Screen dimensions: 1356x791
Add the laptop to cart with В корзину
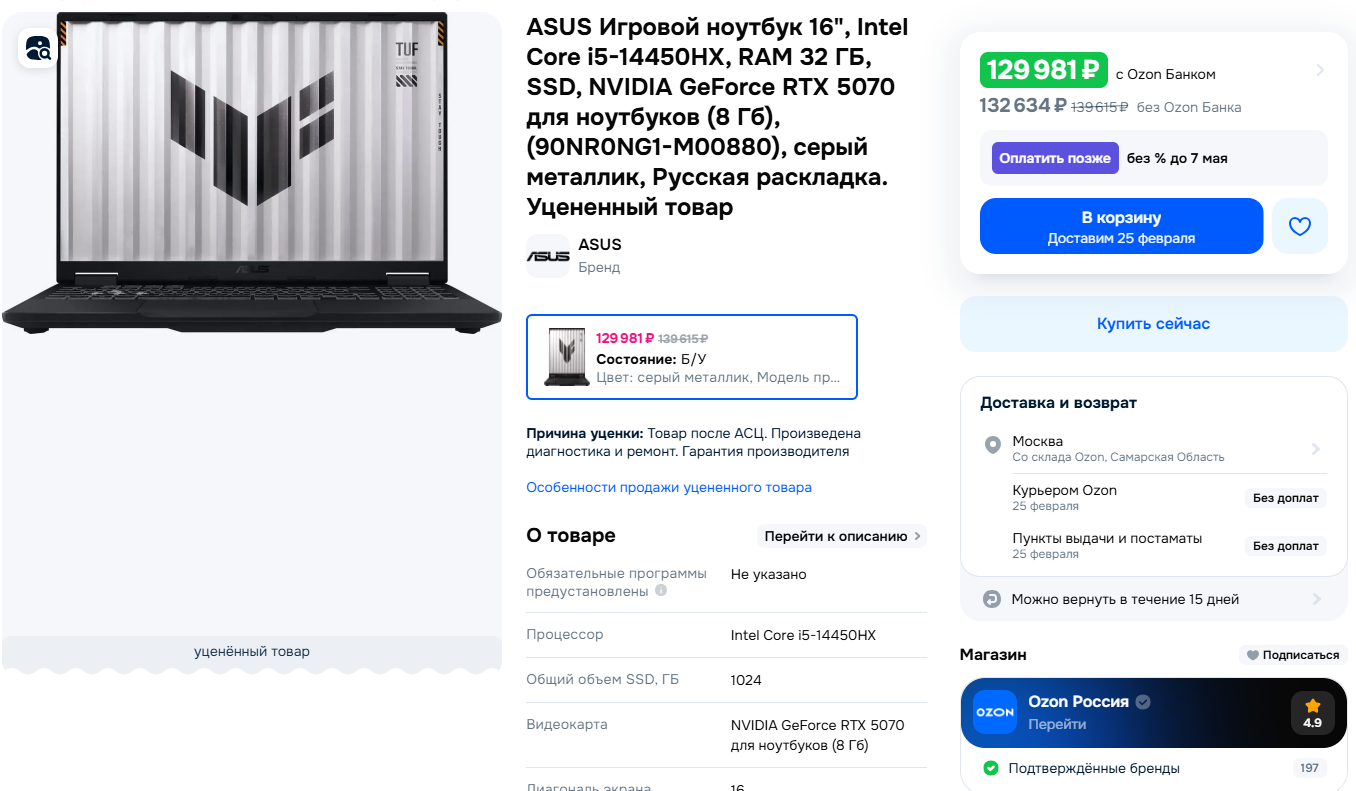(x=1121, y=226)
